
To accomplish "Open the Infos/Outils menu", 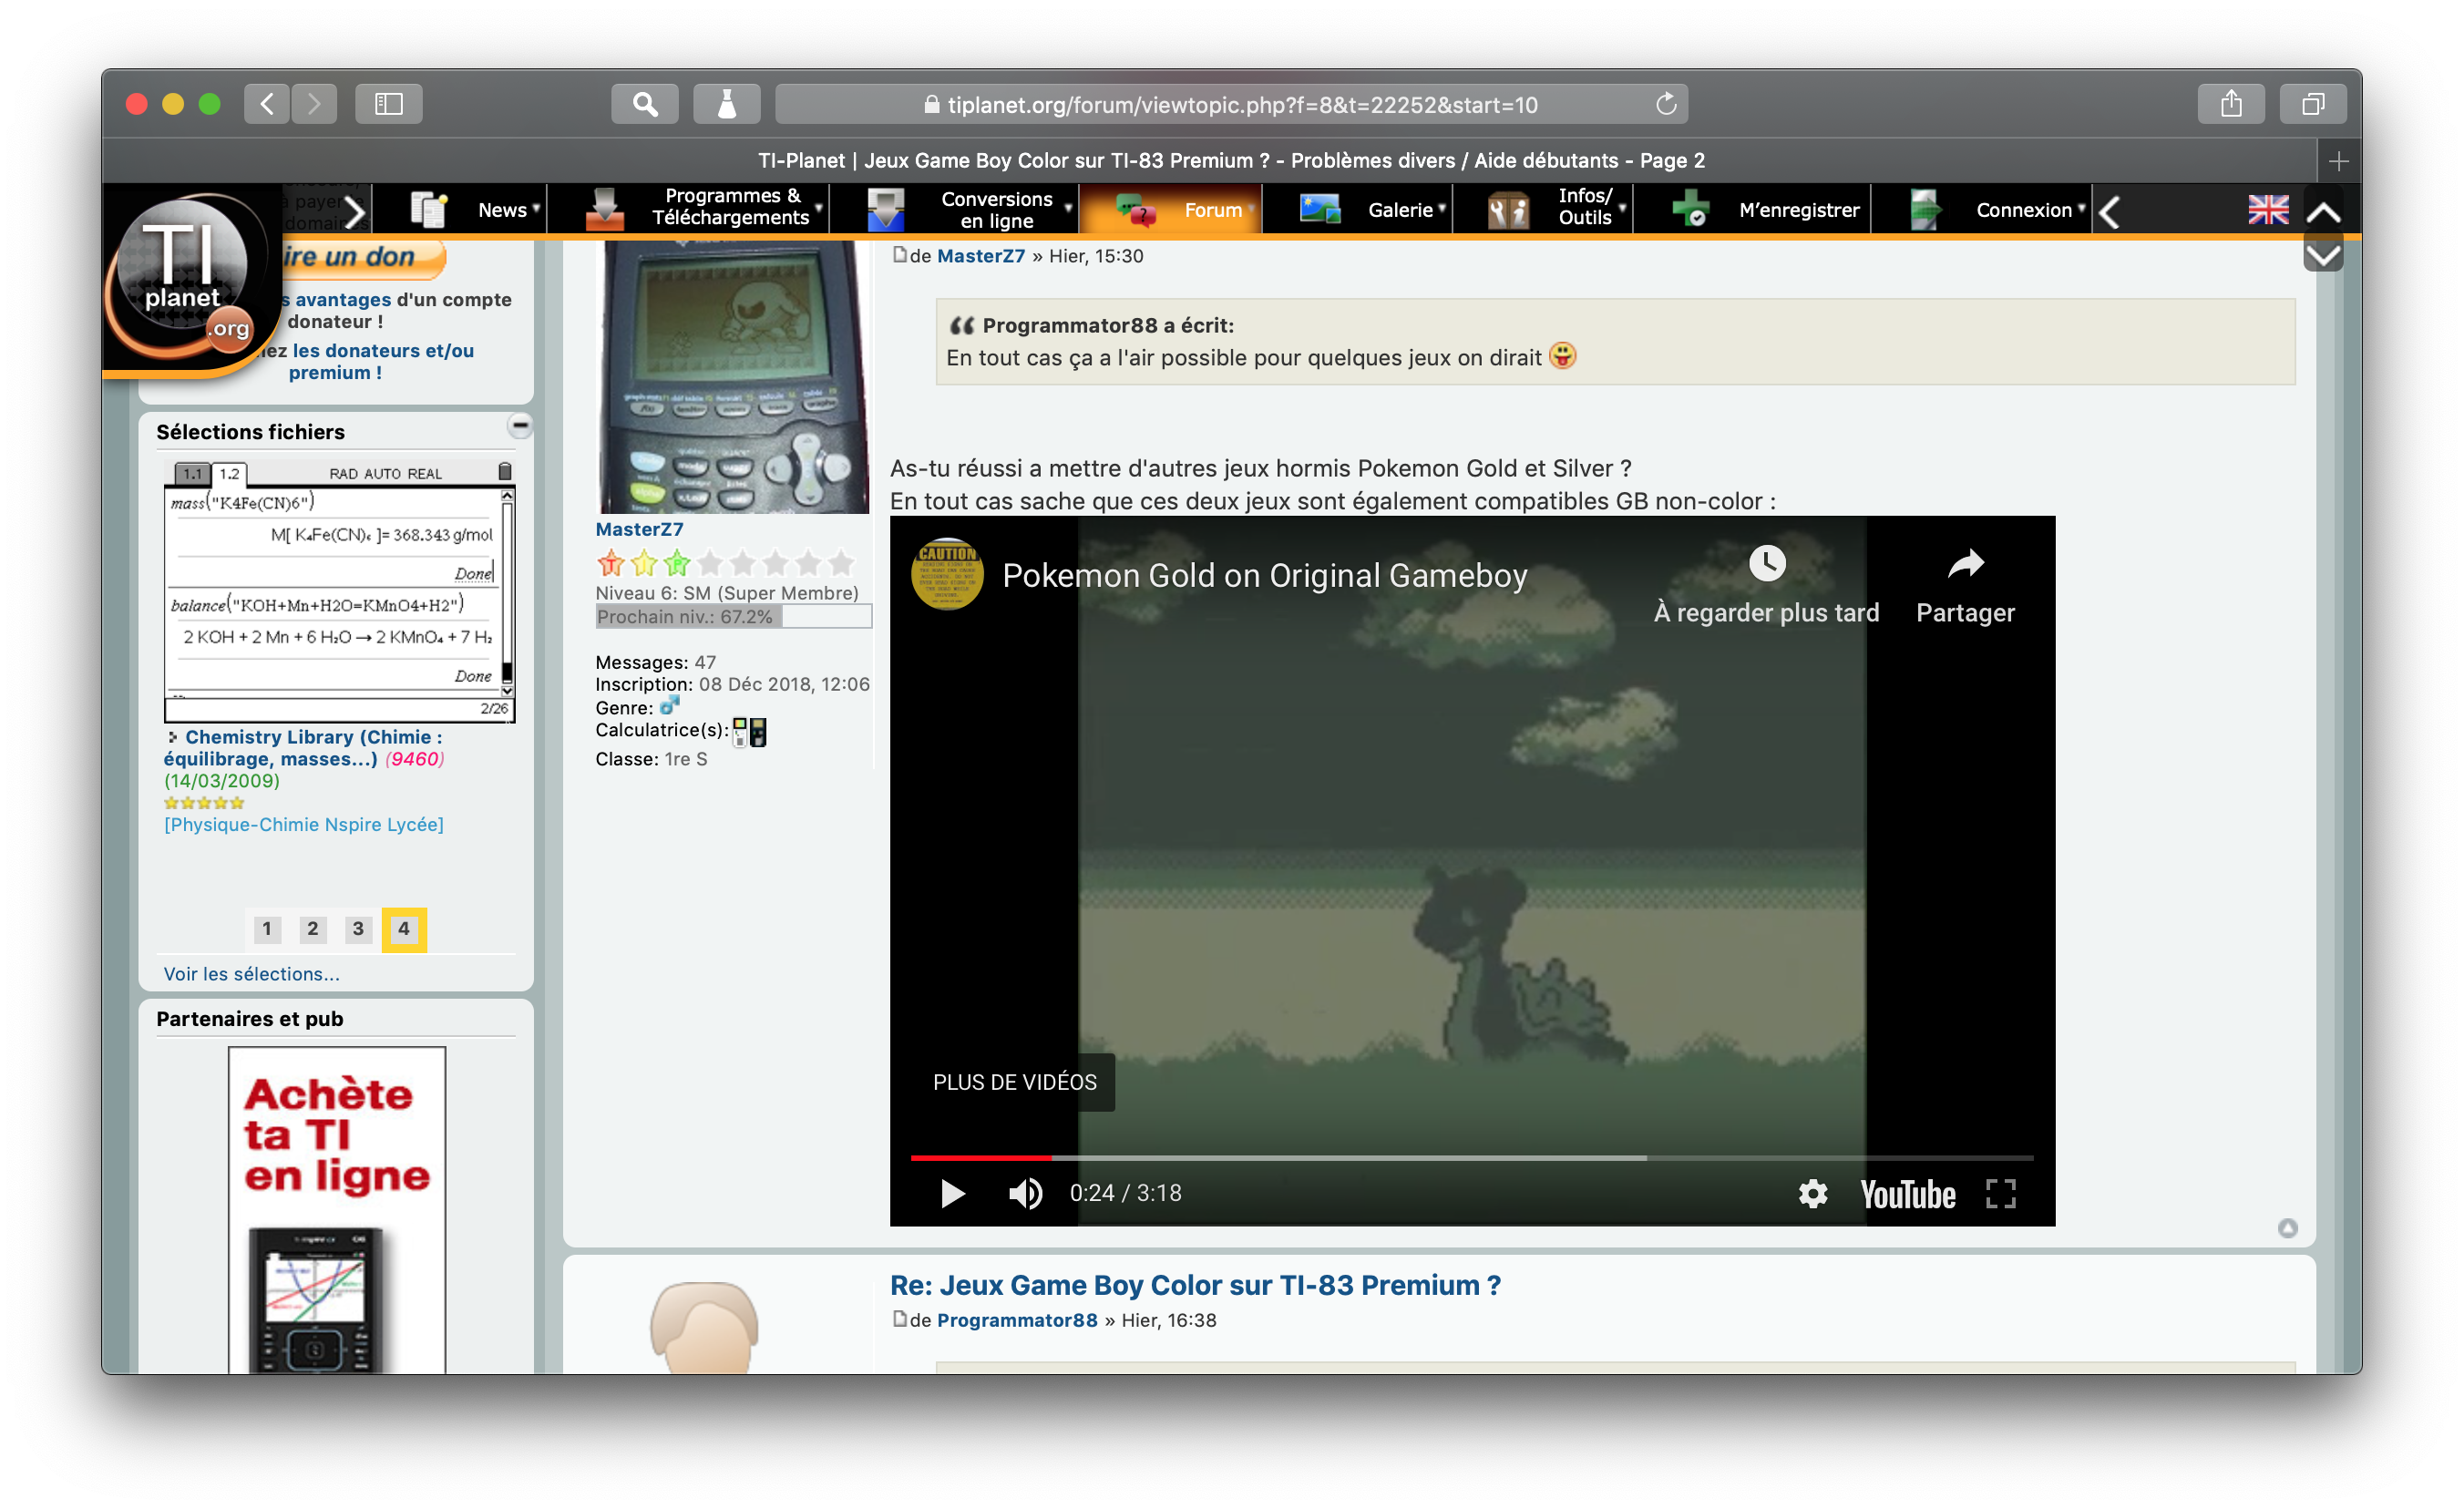I will click(x=1585, y=207).
